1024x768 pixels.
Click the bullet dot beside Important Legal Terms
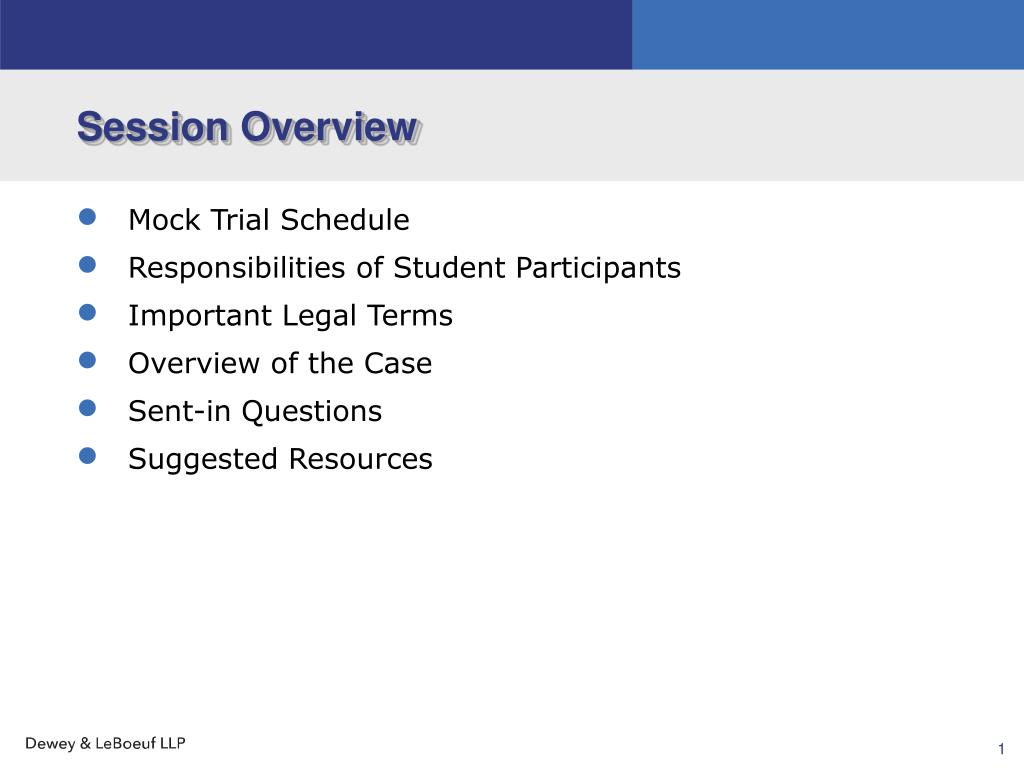point(88,312)
